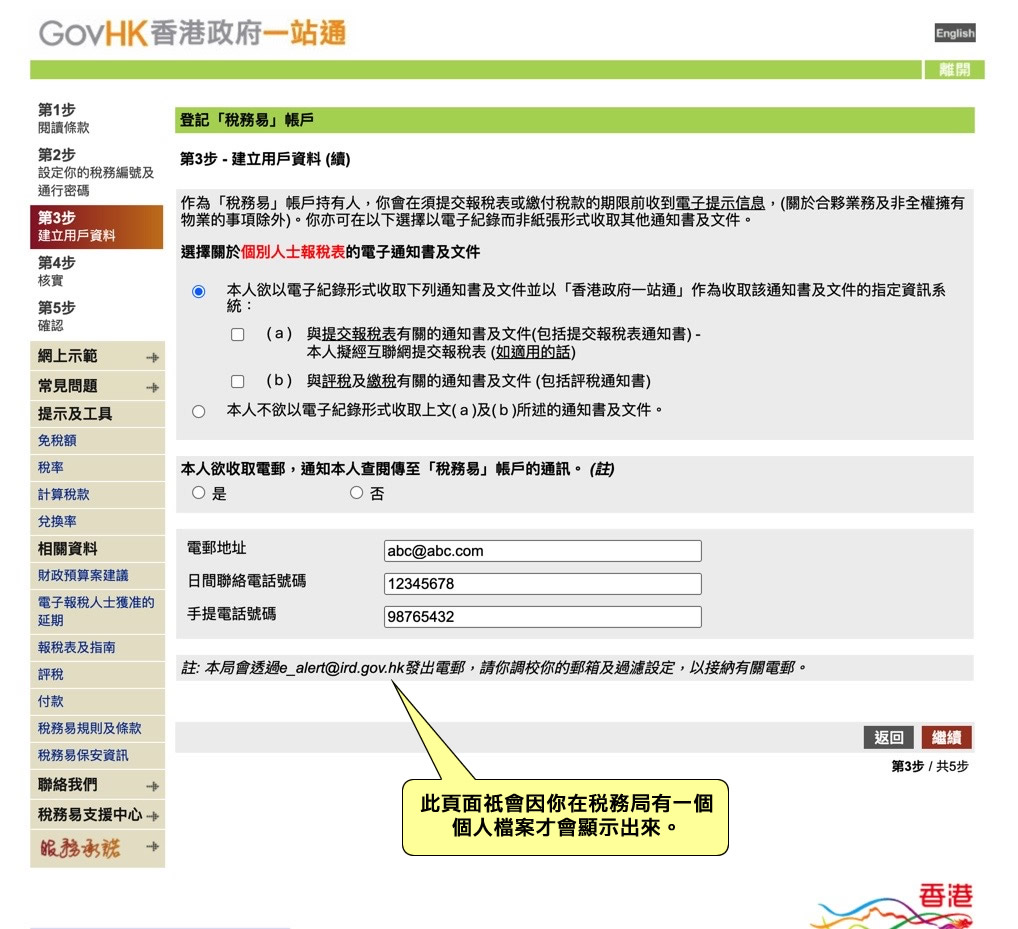The image size is (1018, 929).
Task: Open the 付款 sidebar link
Action: [x=51, y=701]
